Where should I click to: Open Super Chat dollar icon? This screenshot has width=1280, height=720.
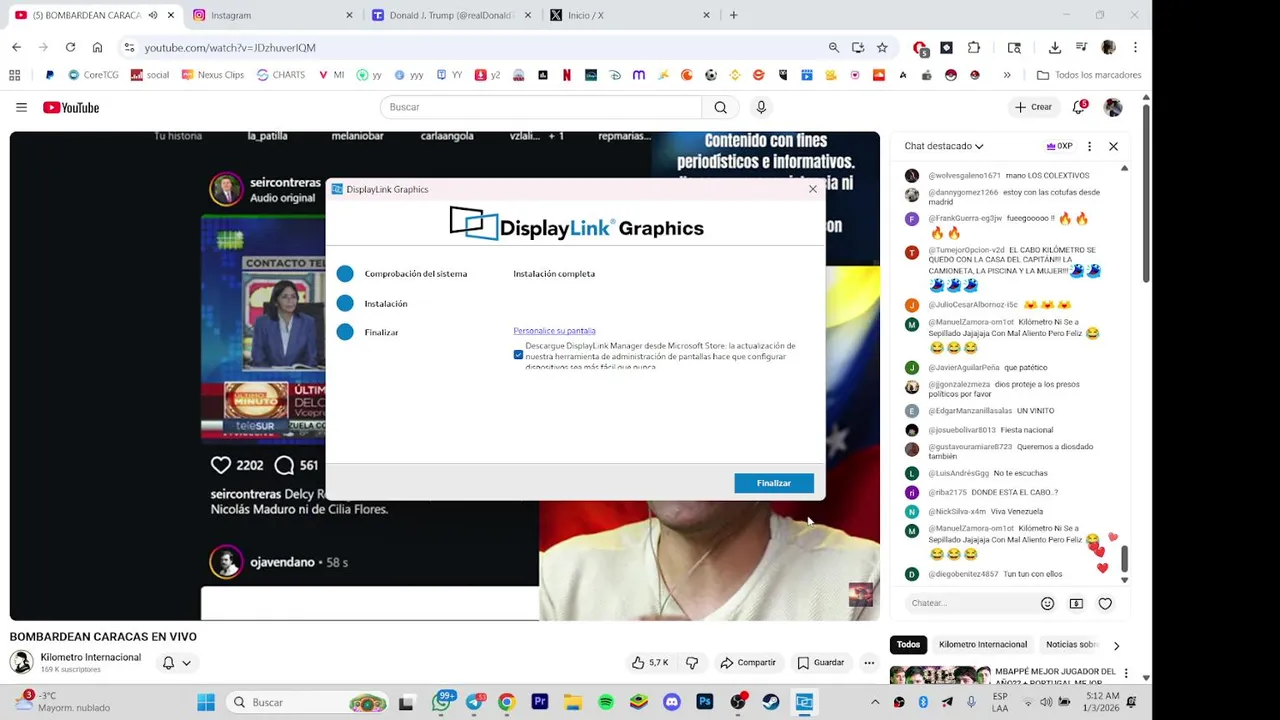(x=1076, y=603)
